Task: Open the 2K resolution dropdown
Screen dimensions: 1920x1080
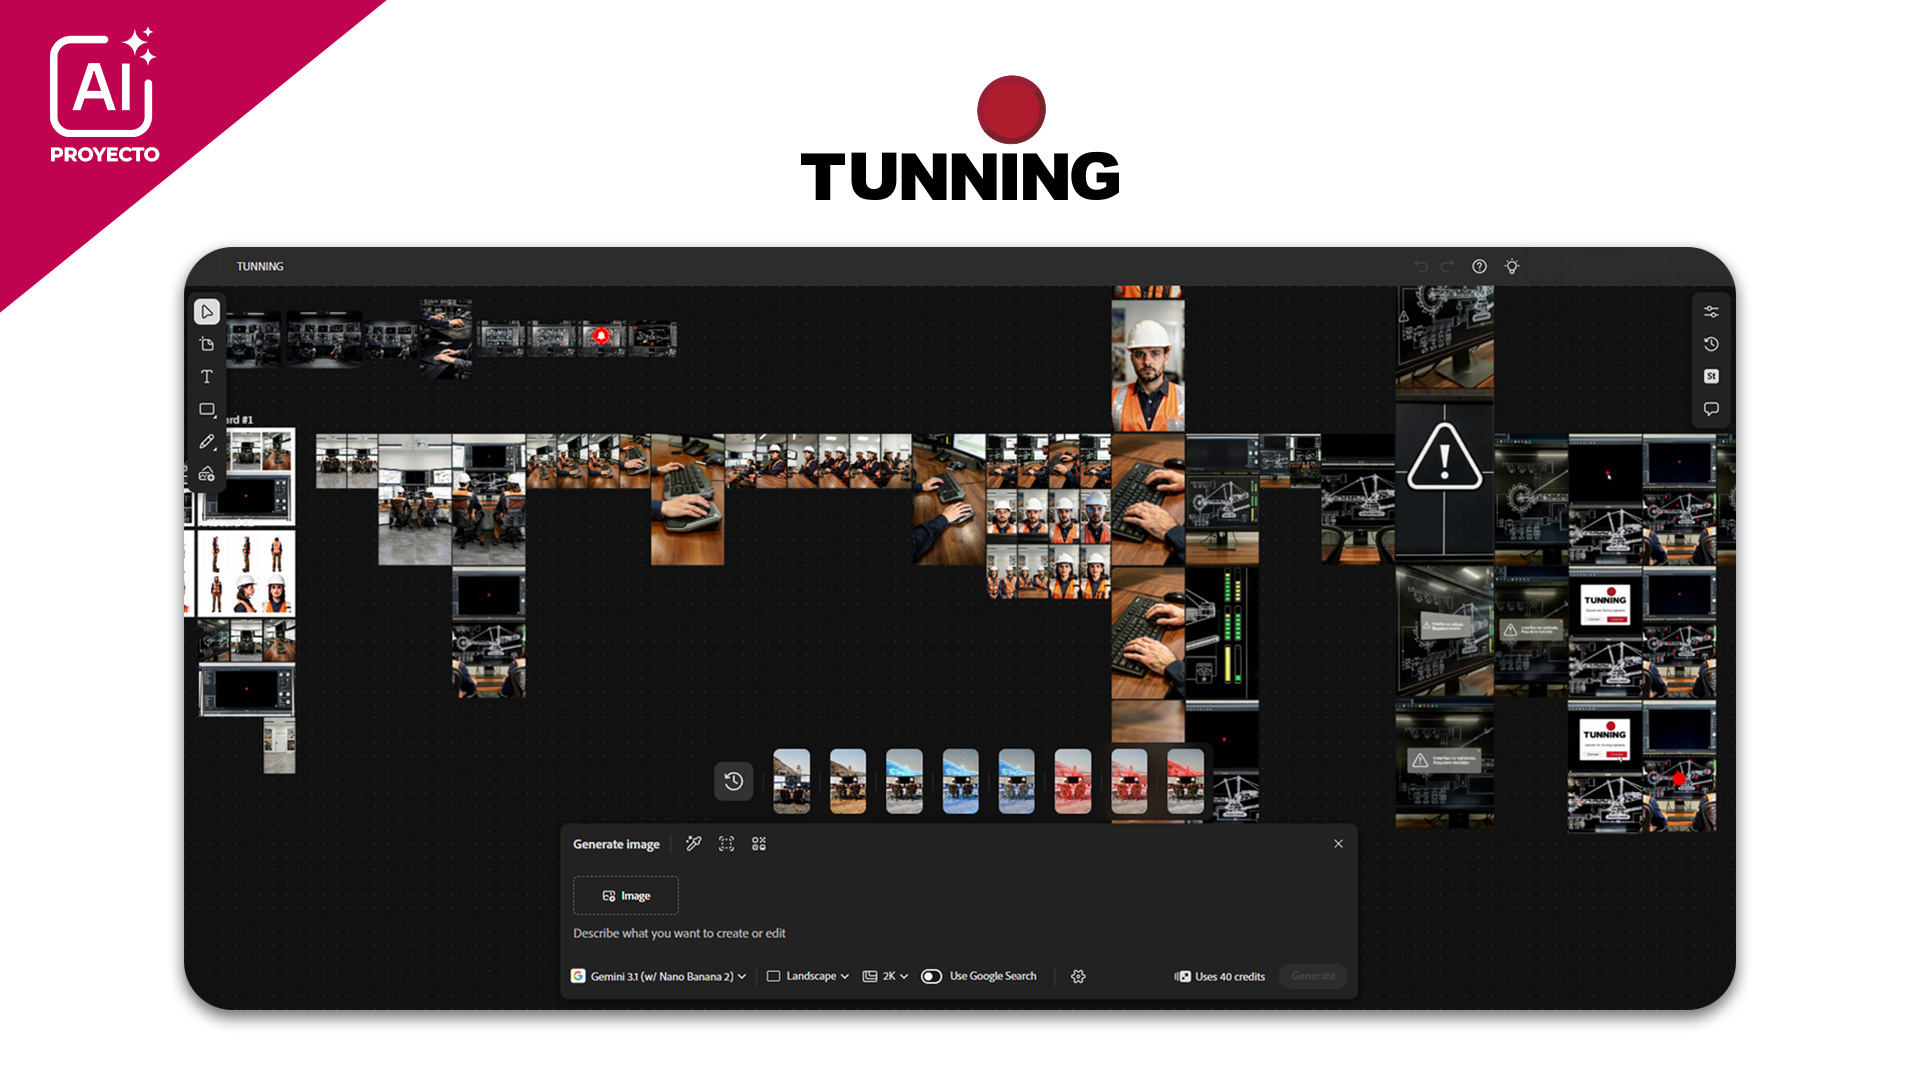Action: coord(885,976)
